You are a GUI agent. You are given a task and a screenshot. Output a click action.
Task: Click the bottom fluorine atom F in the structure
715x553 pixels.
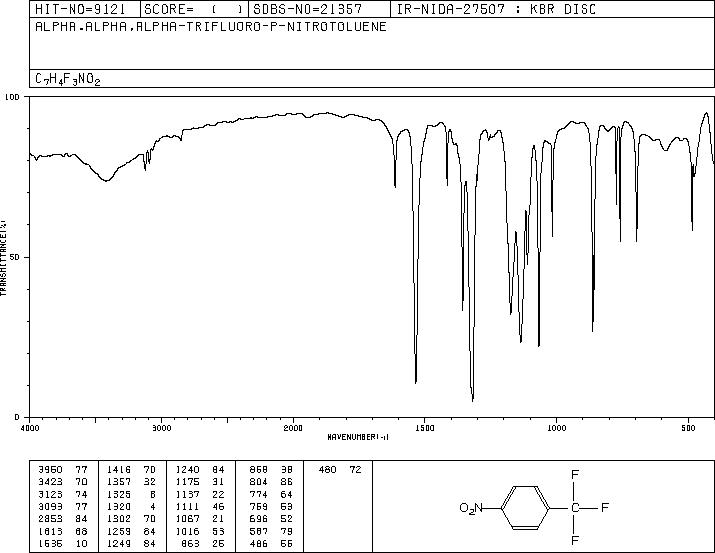coord(575,541)
